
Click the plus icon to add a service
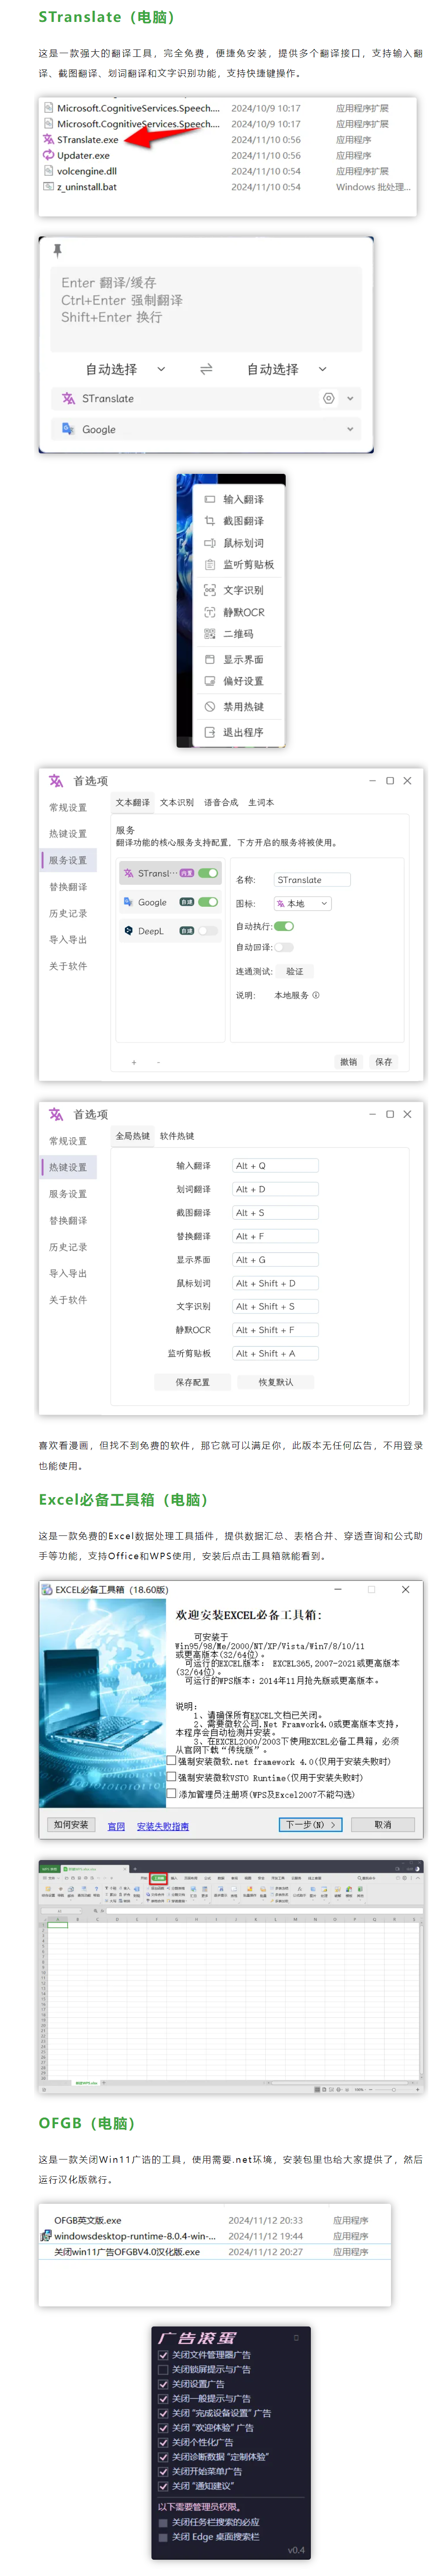point(134,1062)
